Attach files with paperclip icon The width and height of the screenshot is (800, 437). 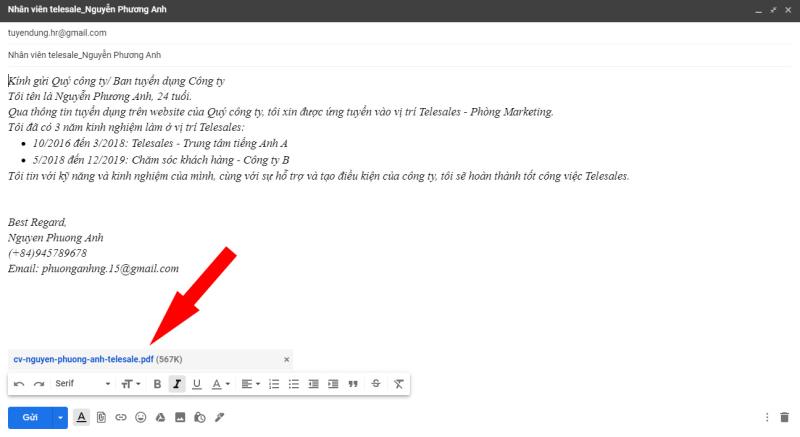tap(101, 418)
